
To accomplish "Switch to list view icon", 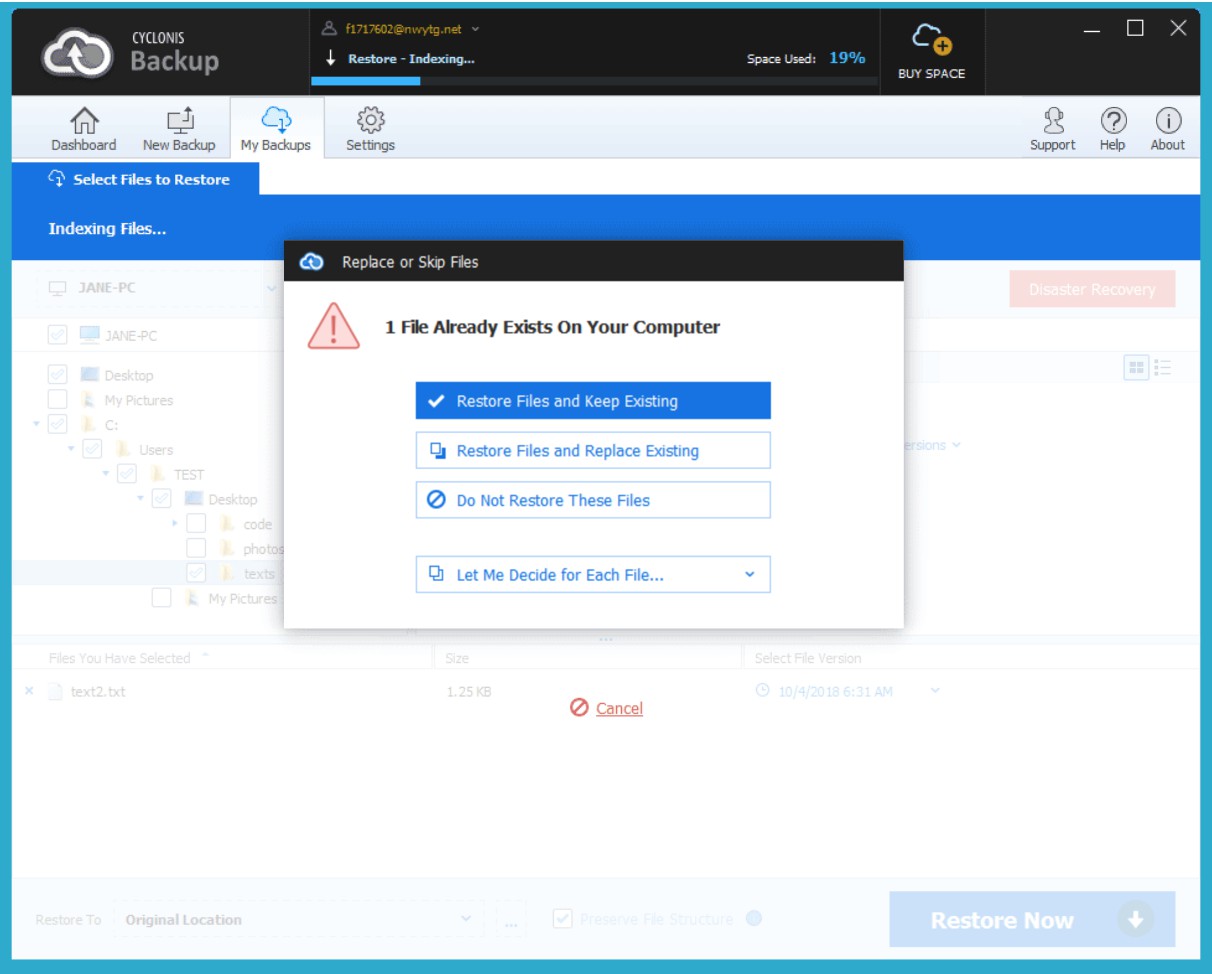I will (1162, 368).
